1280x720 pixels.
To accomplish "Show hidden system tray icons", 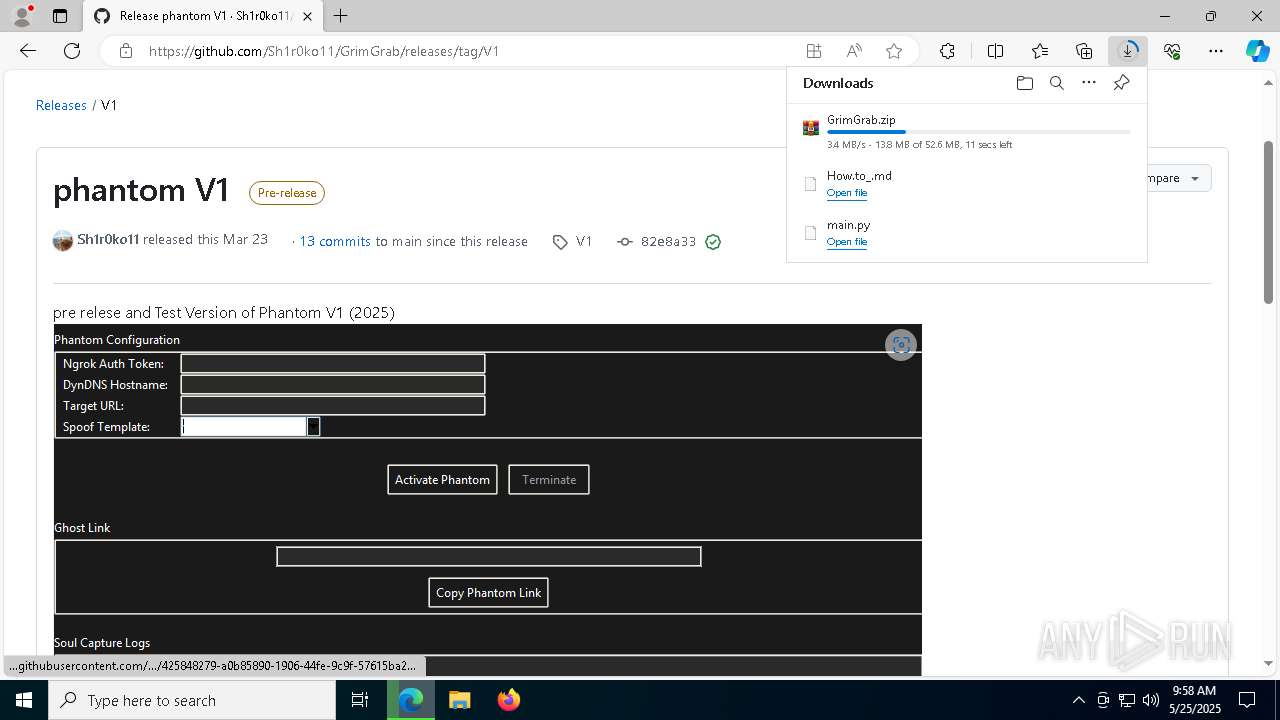I will [1078, 700].
